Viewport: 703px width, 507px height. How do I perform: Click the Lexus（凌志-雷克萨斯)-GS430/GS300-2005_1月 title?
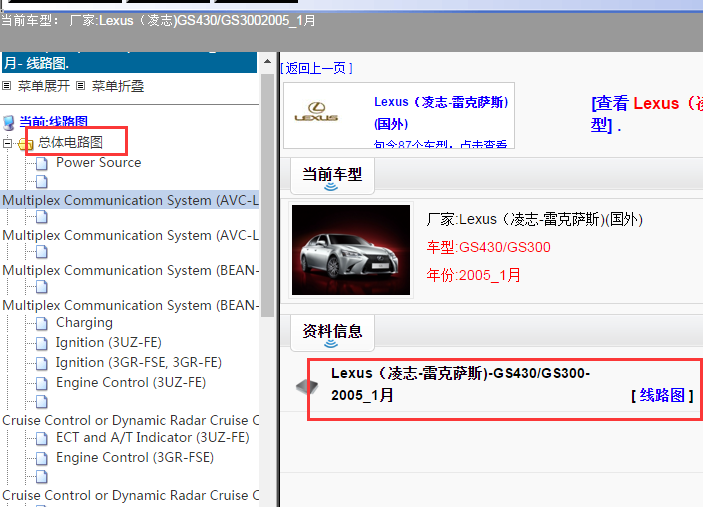pos(460,384)
